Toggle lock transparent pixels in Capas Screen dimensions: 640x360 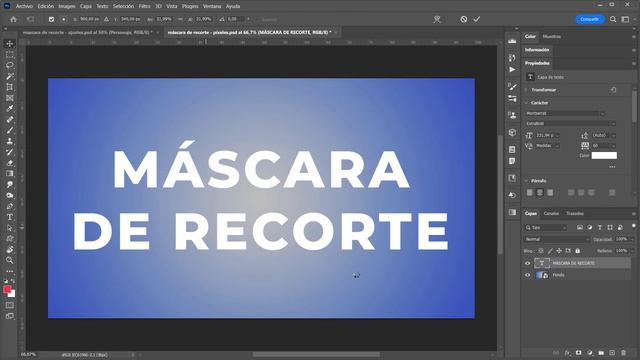click(541, 251)
